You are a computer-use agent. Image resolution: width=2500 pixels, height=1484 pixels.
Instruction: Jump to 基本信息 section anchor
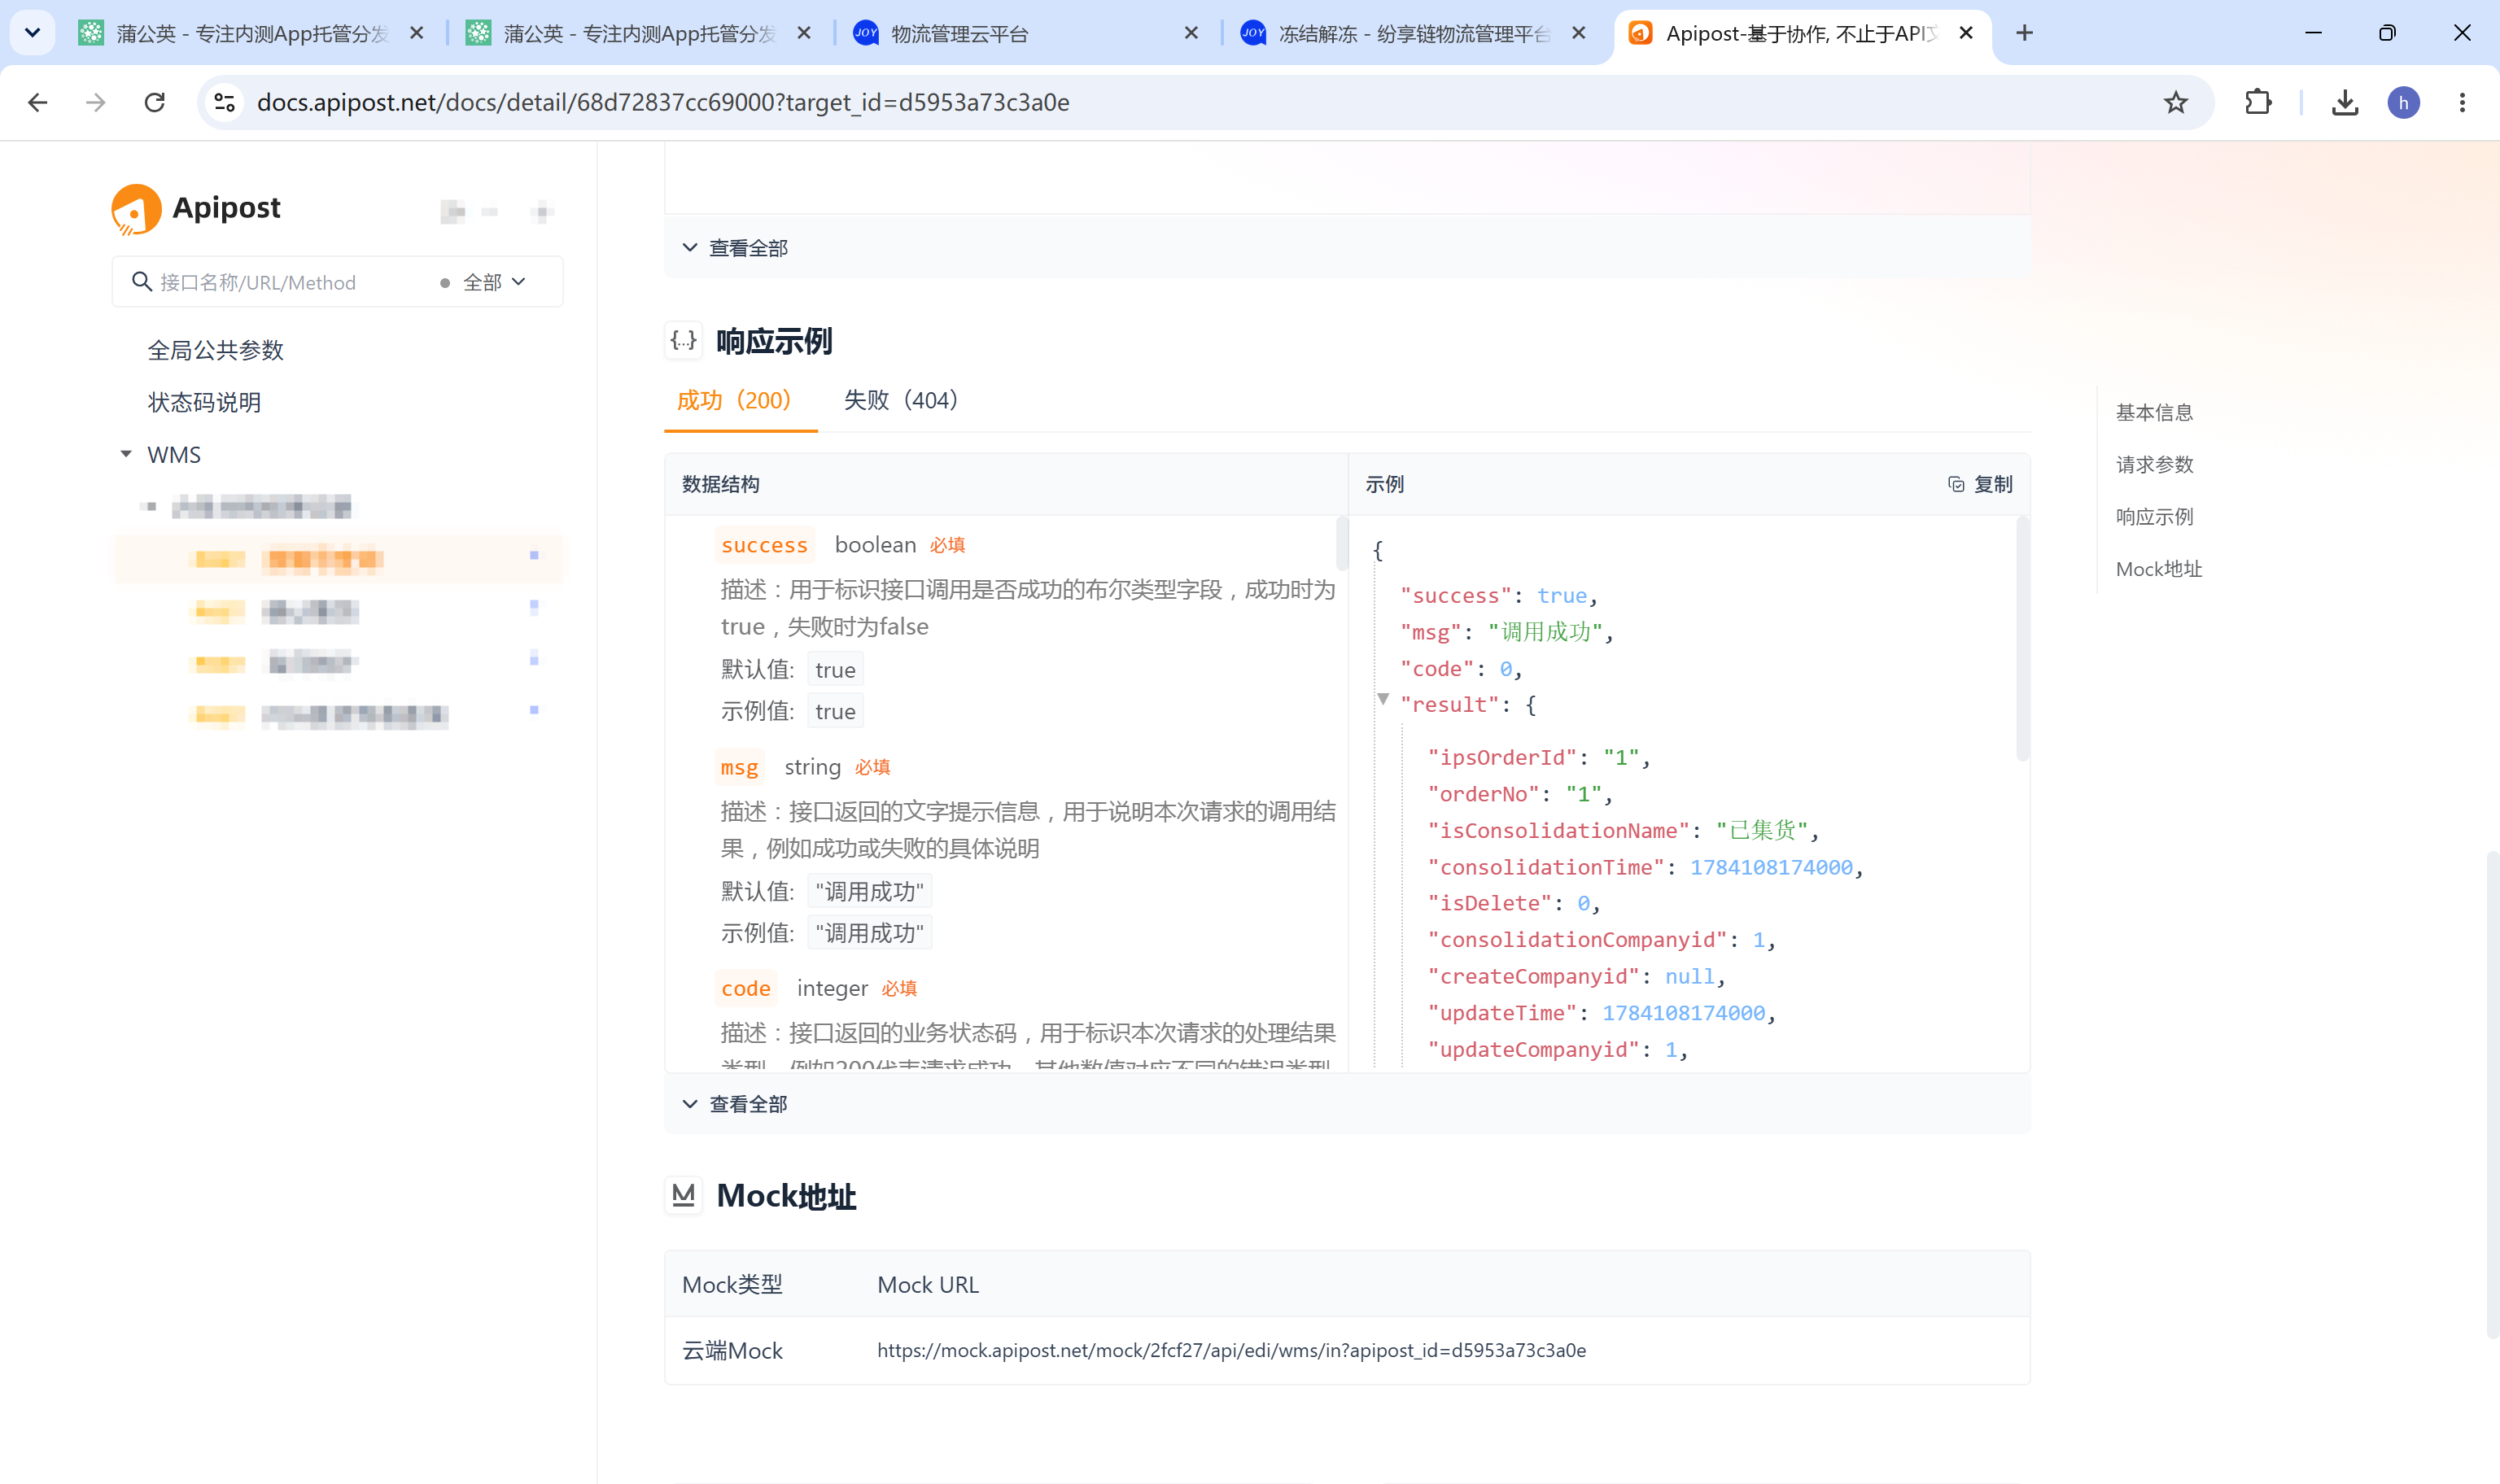click(2154, 412)
